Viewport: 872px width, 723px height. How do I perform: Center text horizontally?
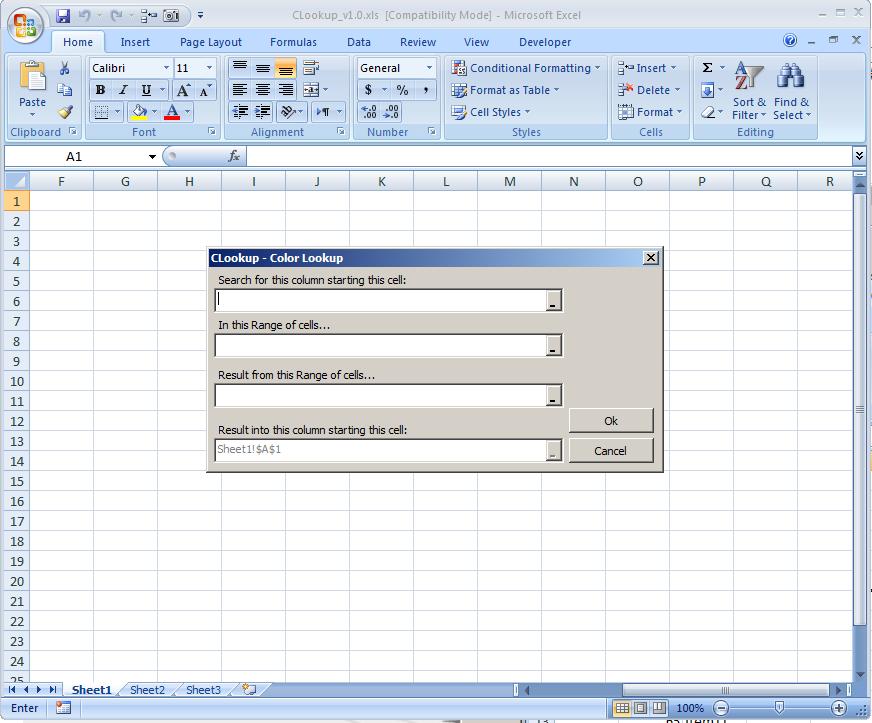tap(262, 90)
